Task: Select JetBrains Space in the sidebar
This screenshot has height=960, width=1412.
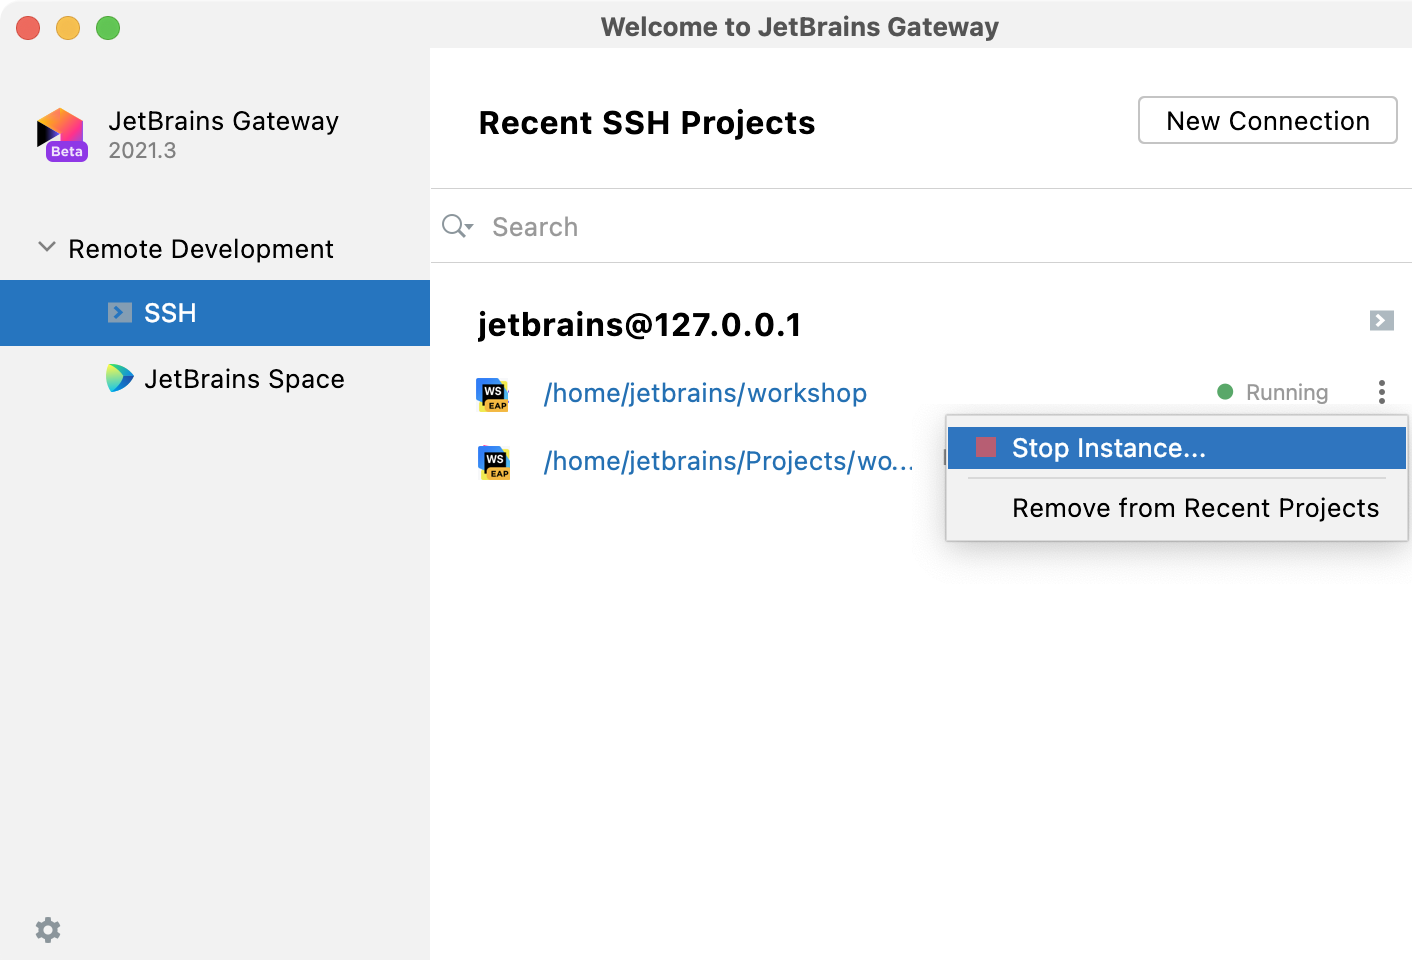Action: tap(244, 379)
